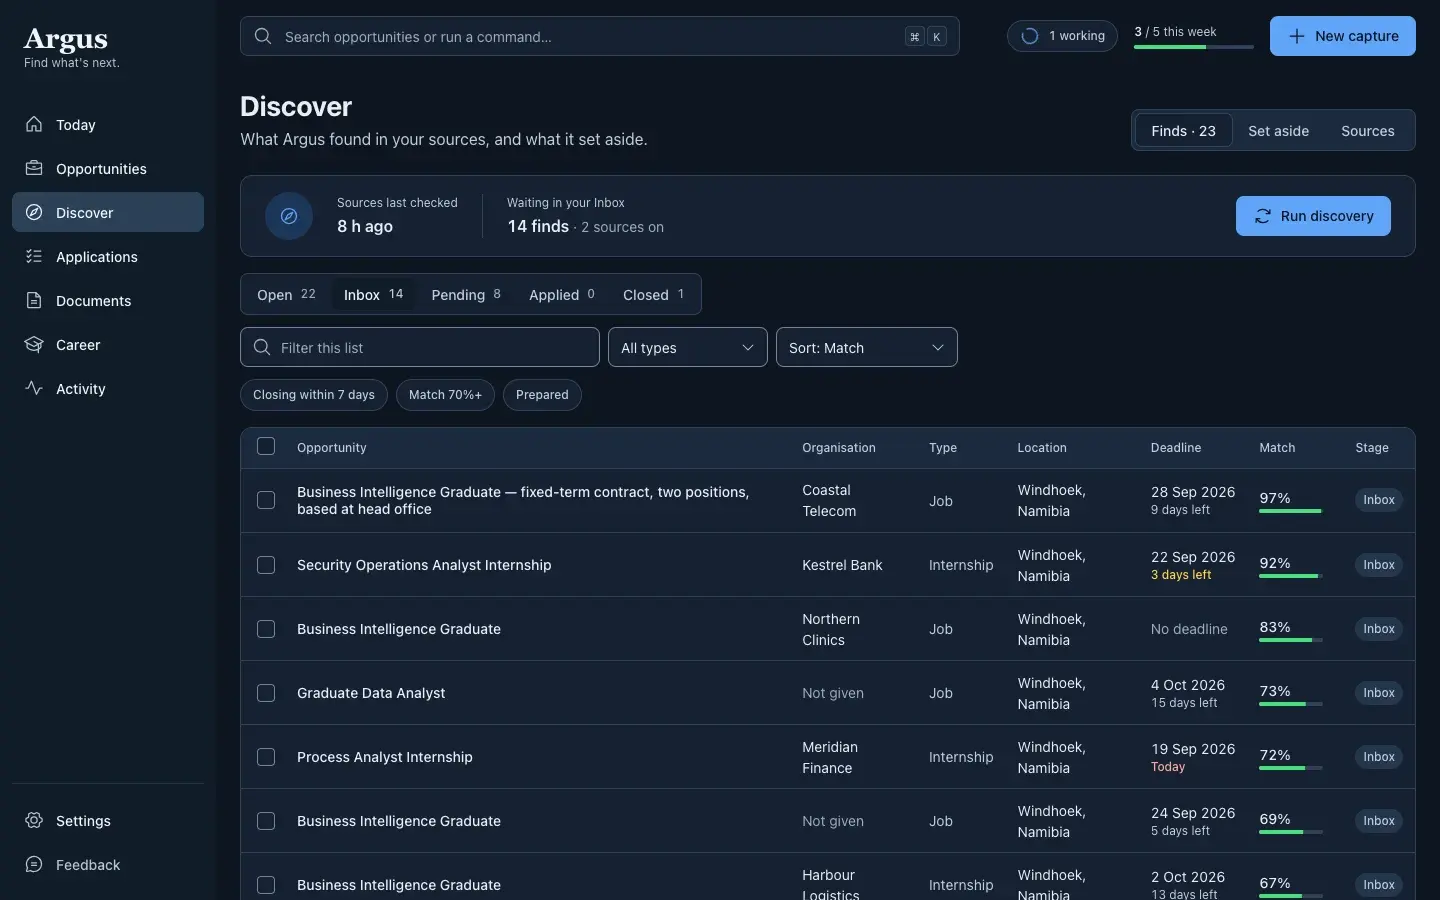Image resolution: width=1440 pixels, height=900 pixels.
Task: Click the Feedback speech bubble icon
Action: tap(34, 864)
